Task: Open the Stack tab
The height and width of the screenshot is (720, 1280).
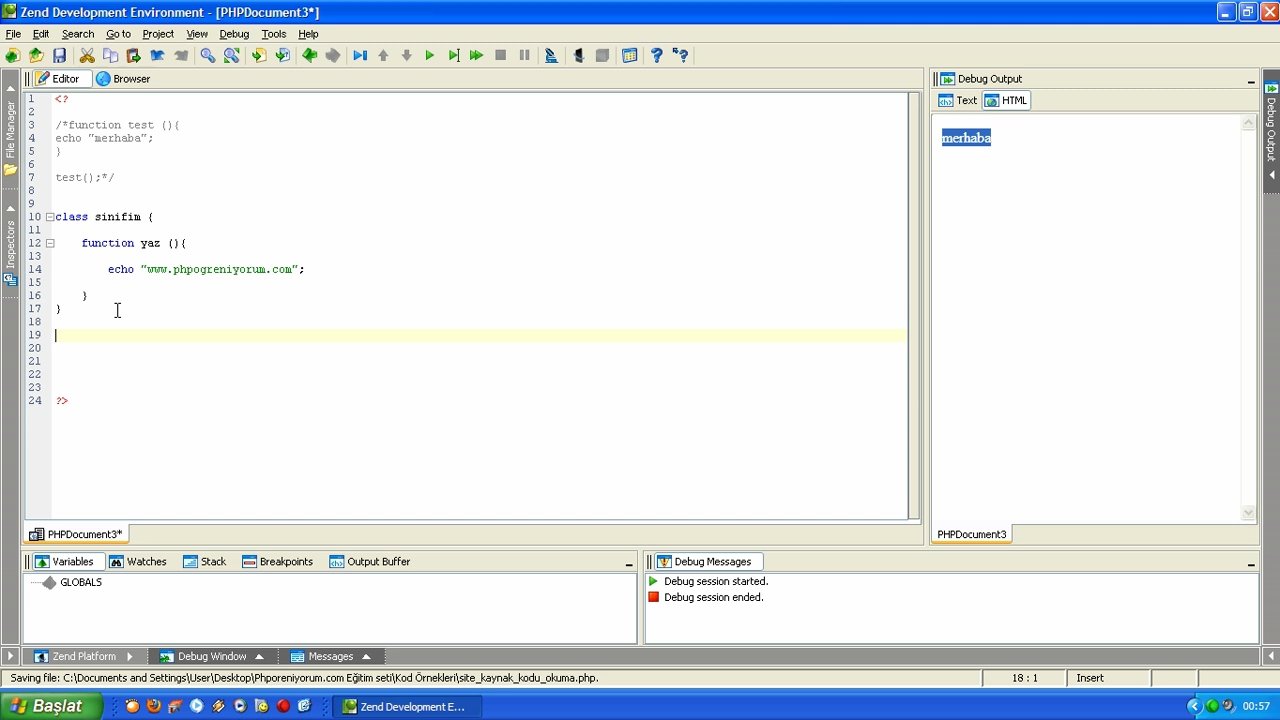Action: 204,562
